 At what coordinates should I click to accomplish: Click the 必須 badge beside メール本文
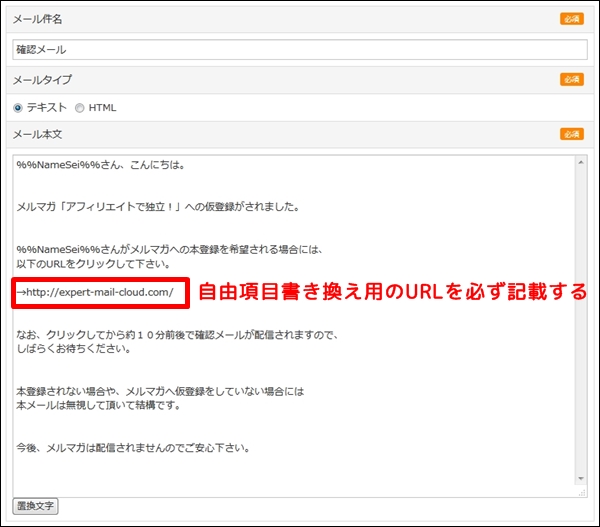click(572, 134)
